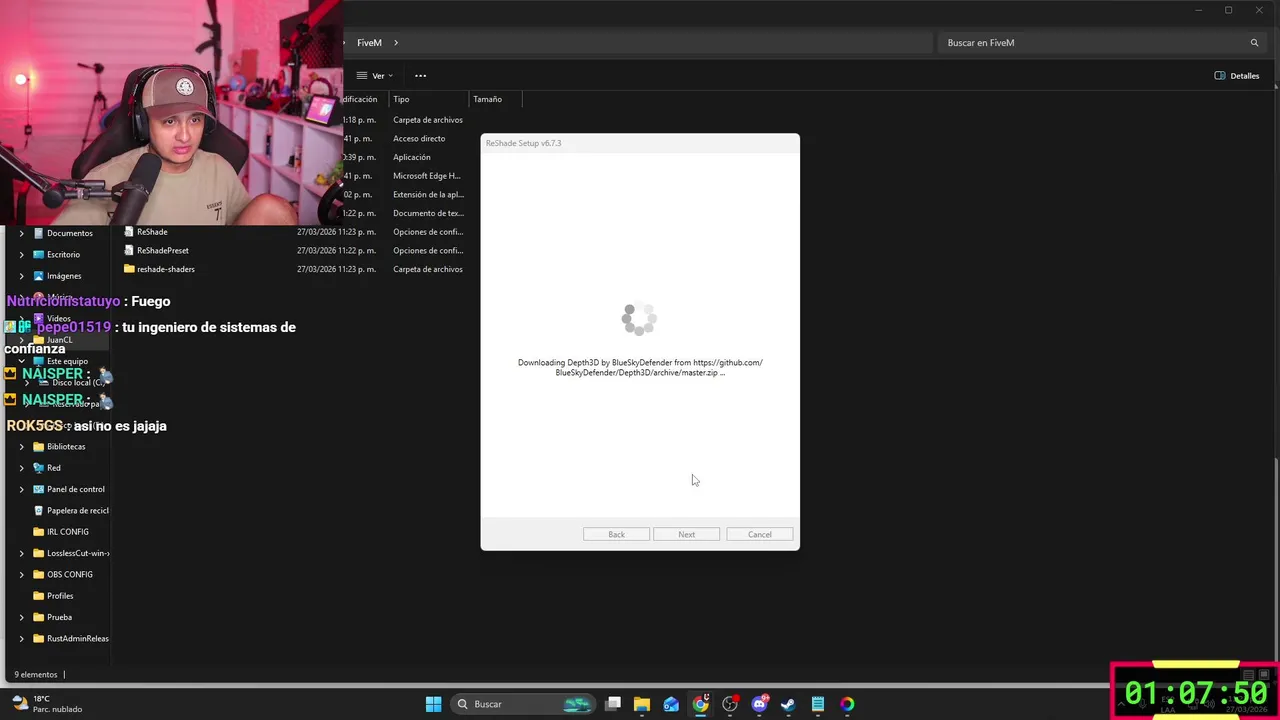Select the ReShade config file icon

(x=129, y=232)
